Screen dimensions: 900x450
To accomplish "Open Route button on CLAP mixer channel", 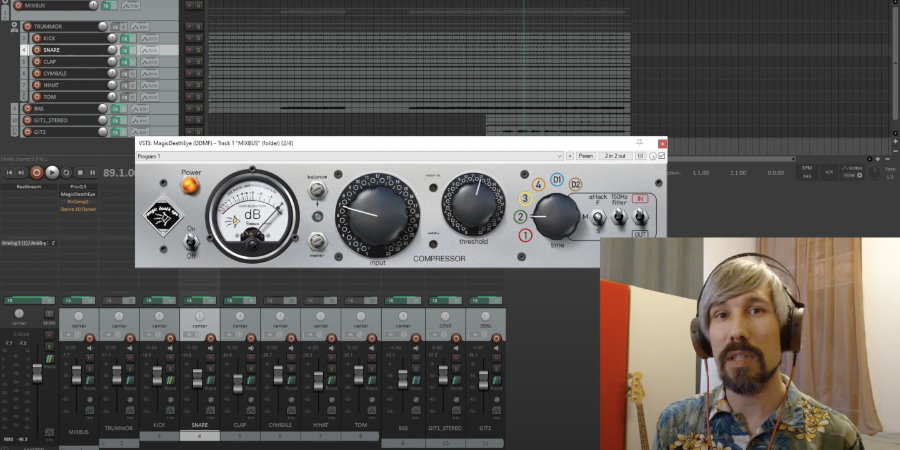I will tap(251, 379).
